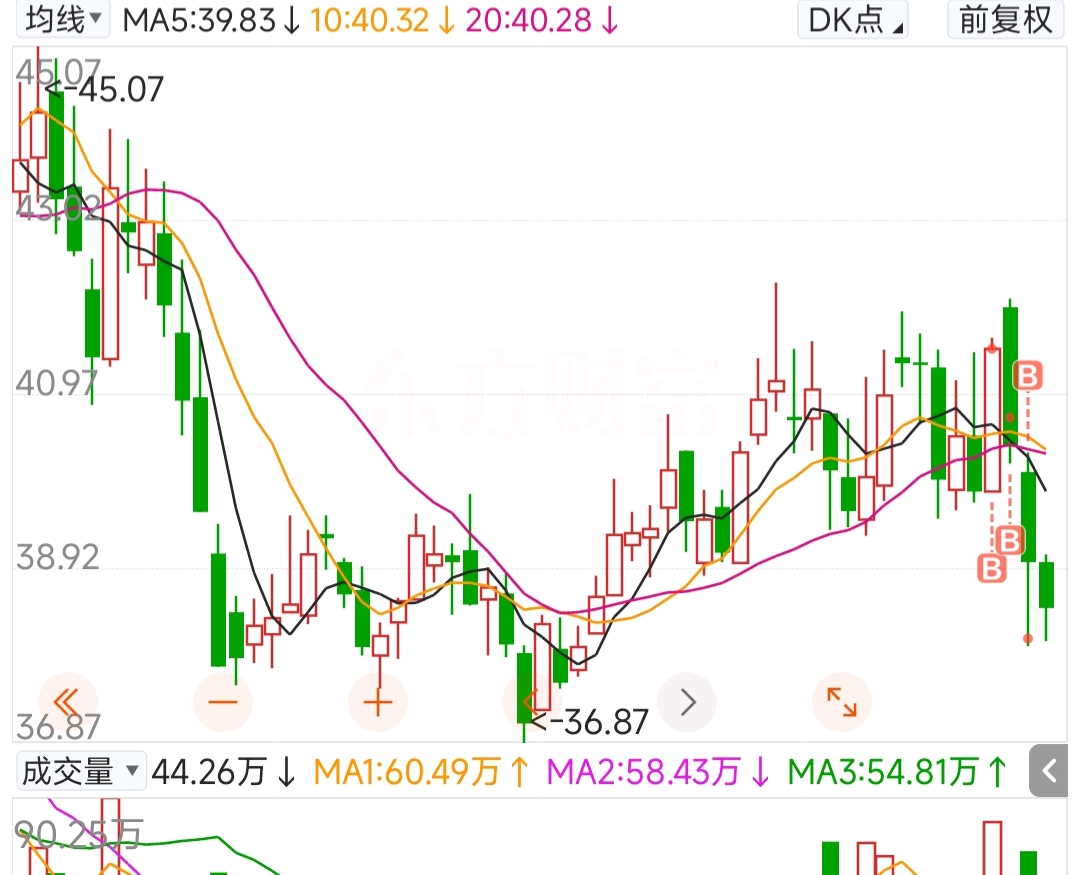Open the DK点 selector
The width and height of the screenshot is (1080, 875).
click(853, 20)
